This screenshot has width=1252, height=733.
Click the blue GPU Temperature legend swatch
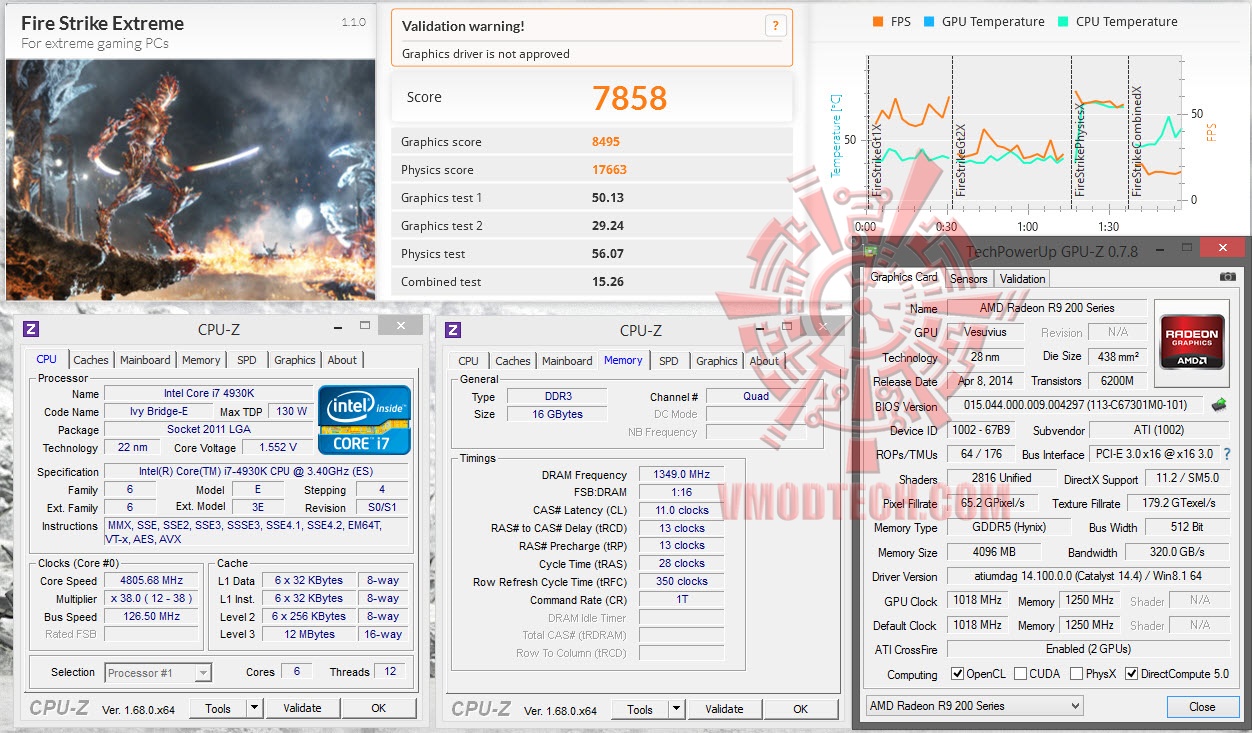click(929, 22)
